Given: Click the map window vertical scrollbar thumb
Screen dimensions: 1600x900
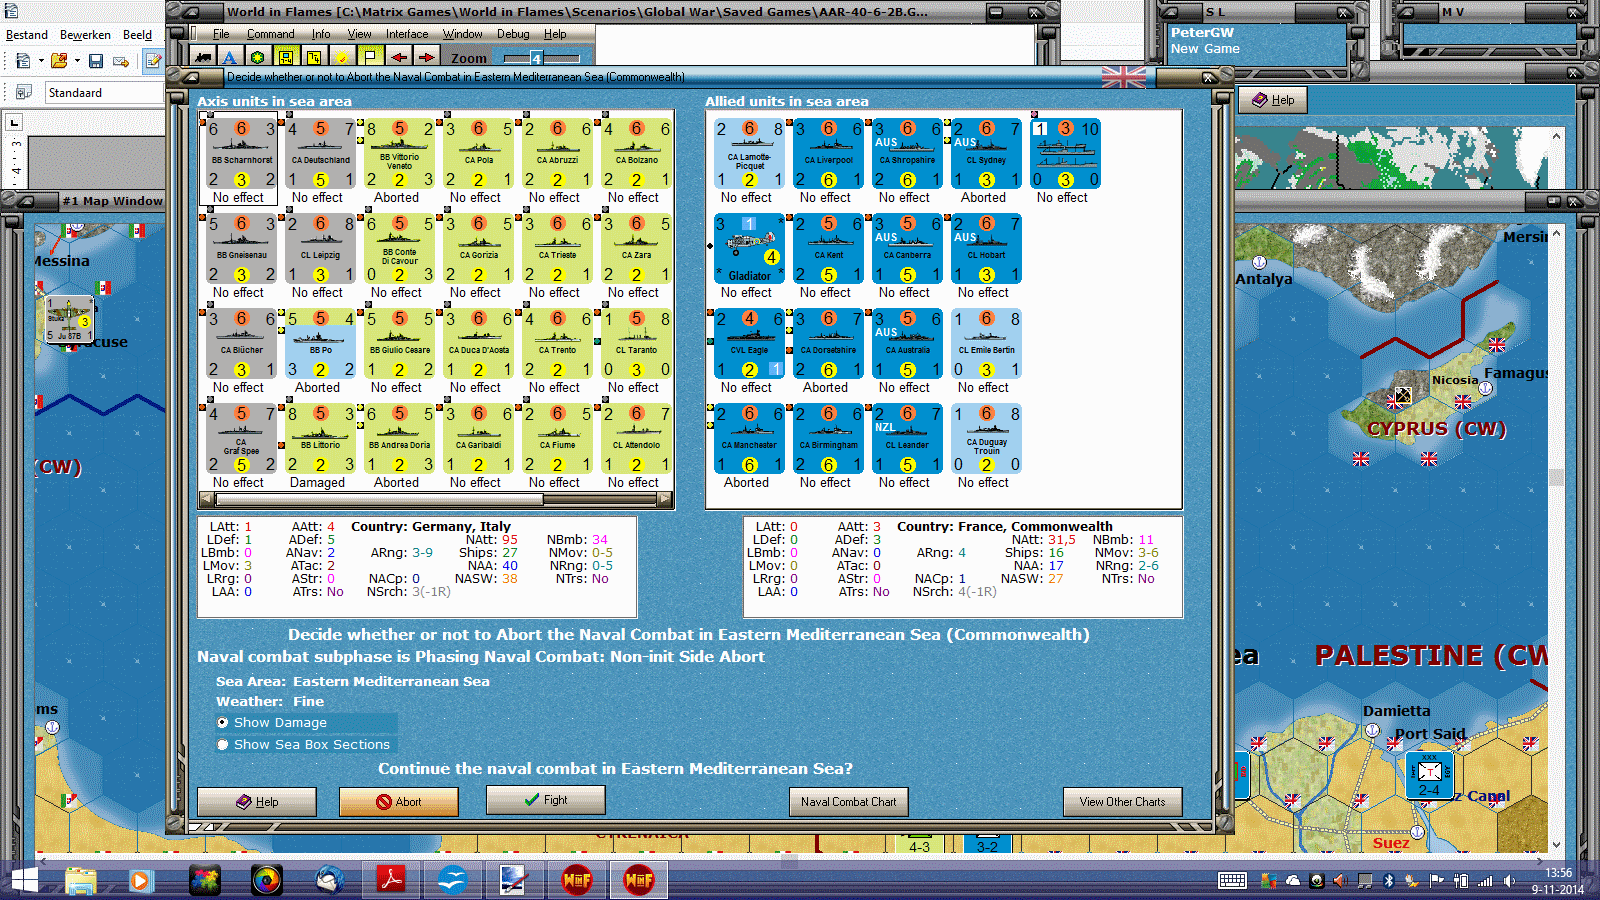Looking at the screenshot, I should (1555, 478).
